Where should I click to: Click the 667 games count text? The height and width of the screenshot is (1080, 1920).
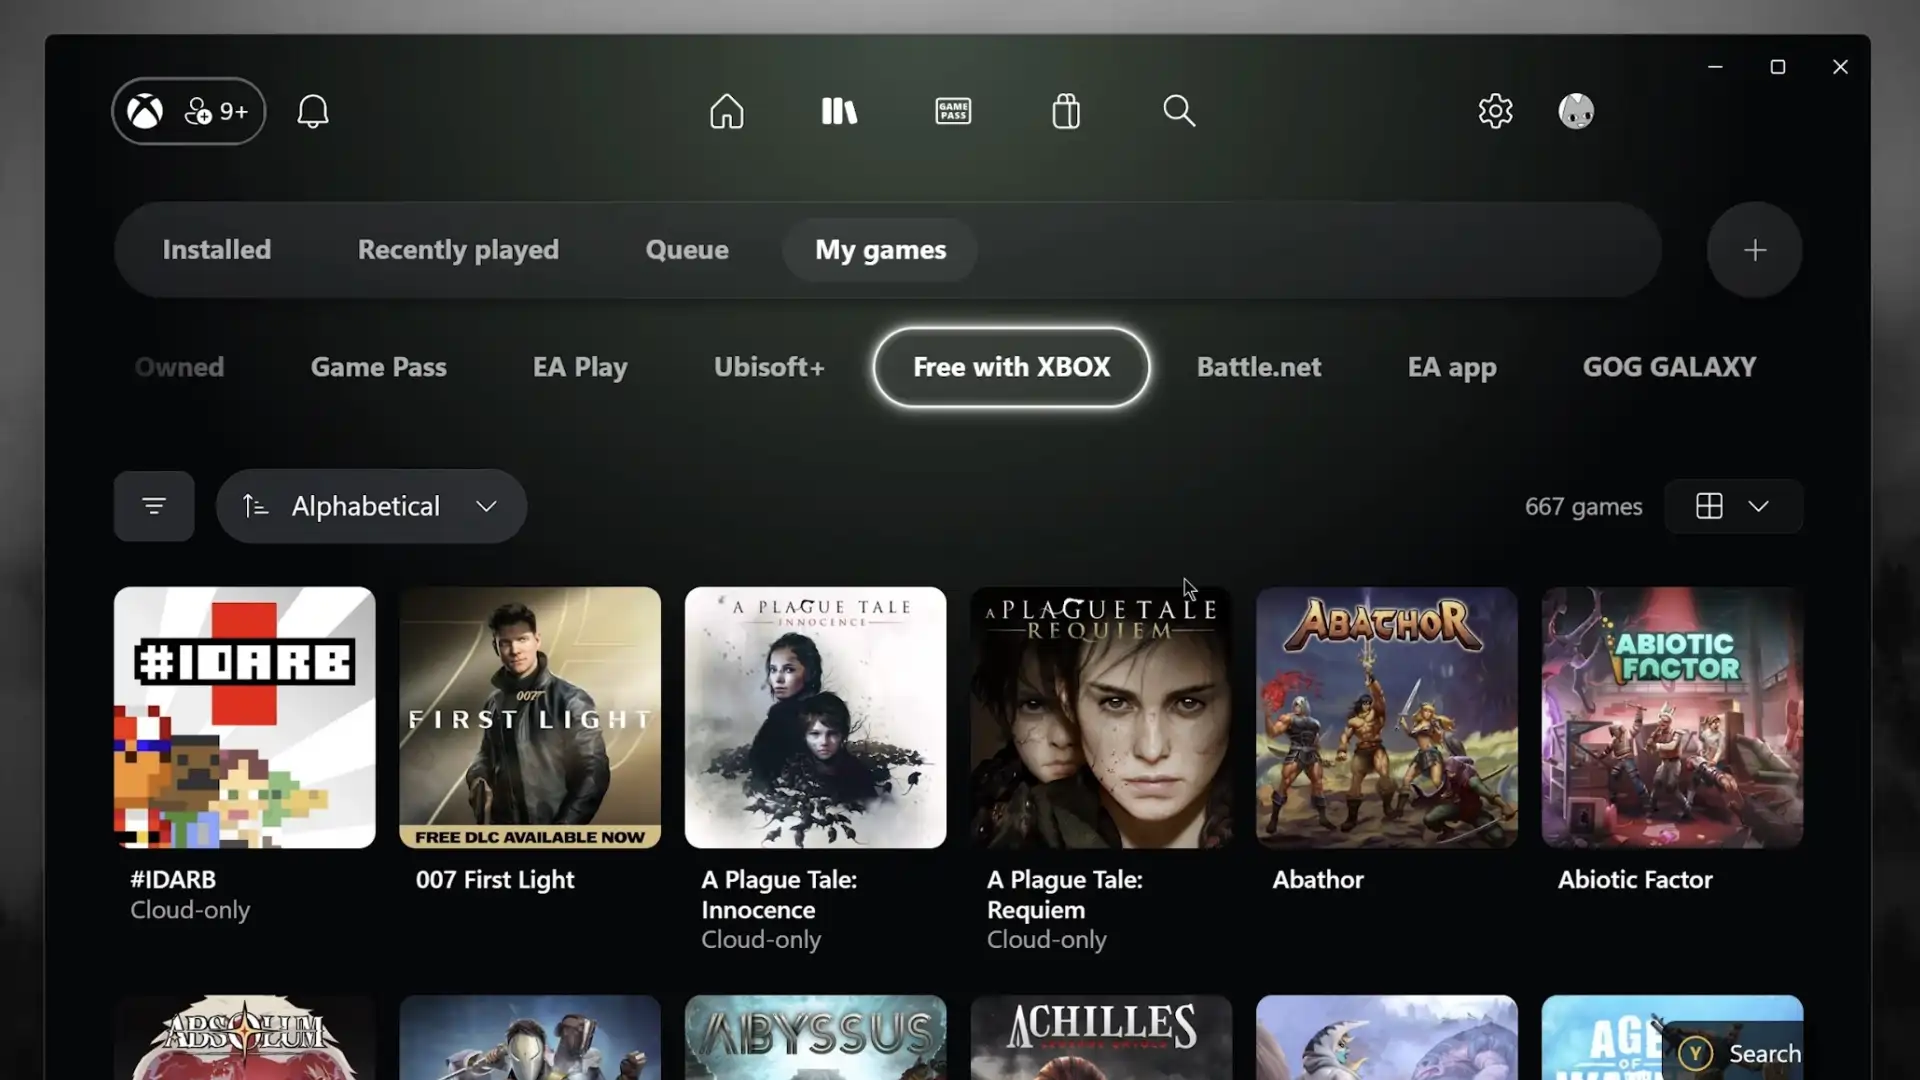click(1583, 507)
